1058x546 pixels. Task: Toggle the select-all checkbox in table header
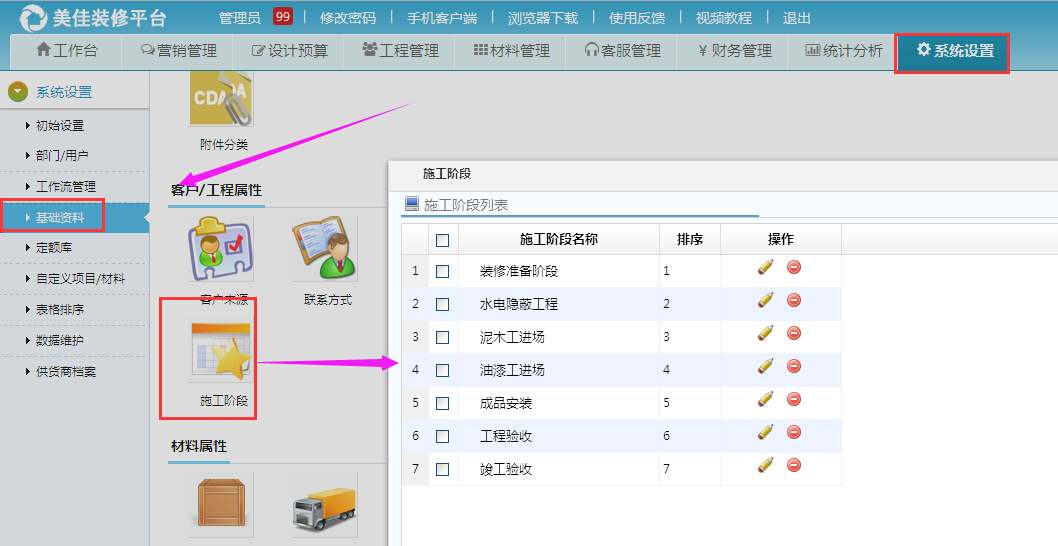tap(443, 240)
